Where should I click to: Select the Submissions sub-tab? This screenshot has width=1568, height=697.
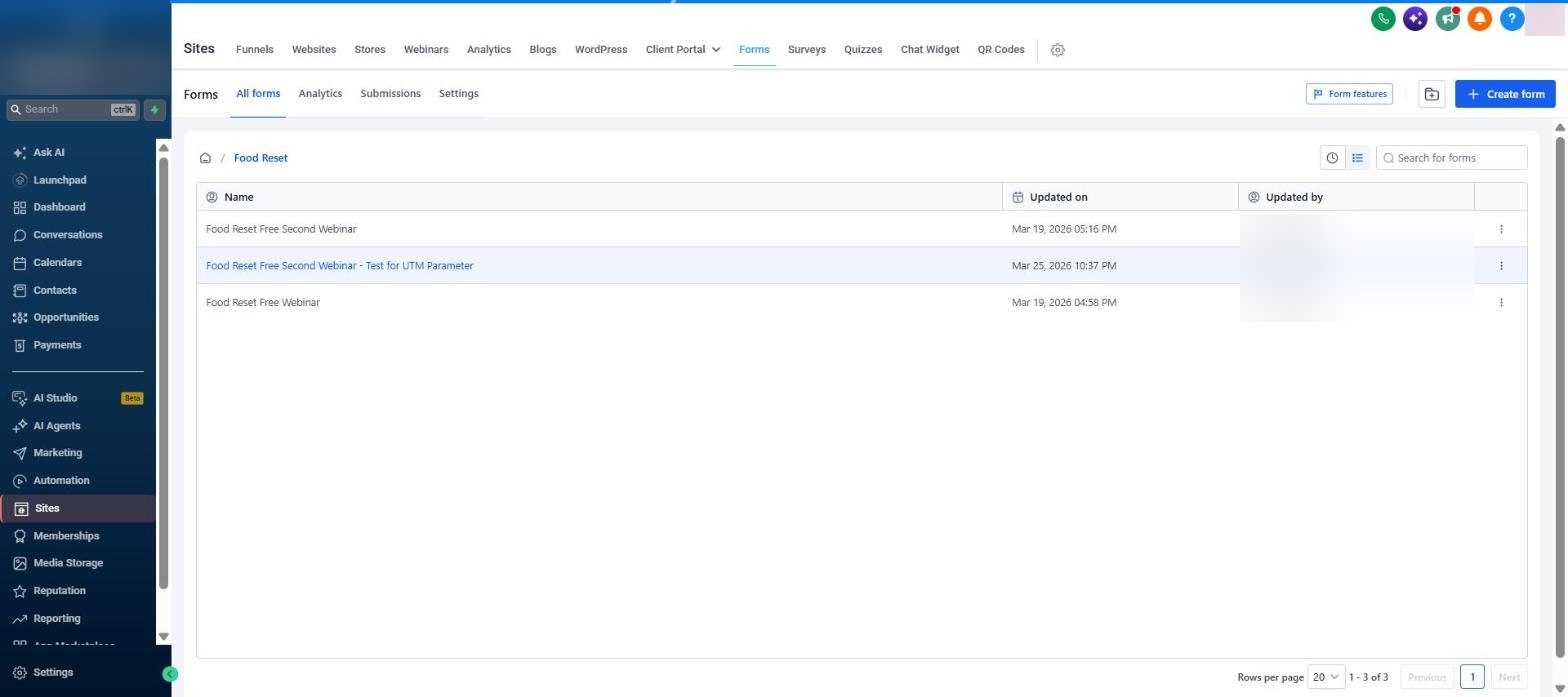point(390,94)
